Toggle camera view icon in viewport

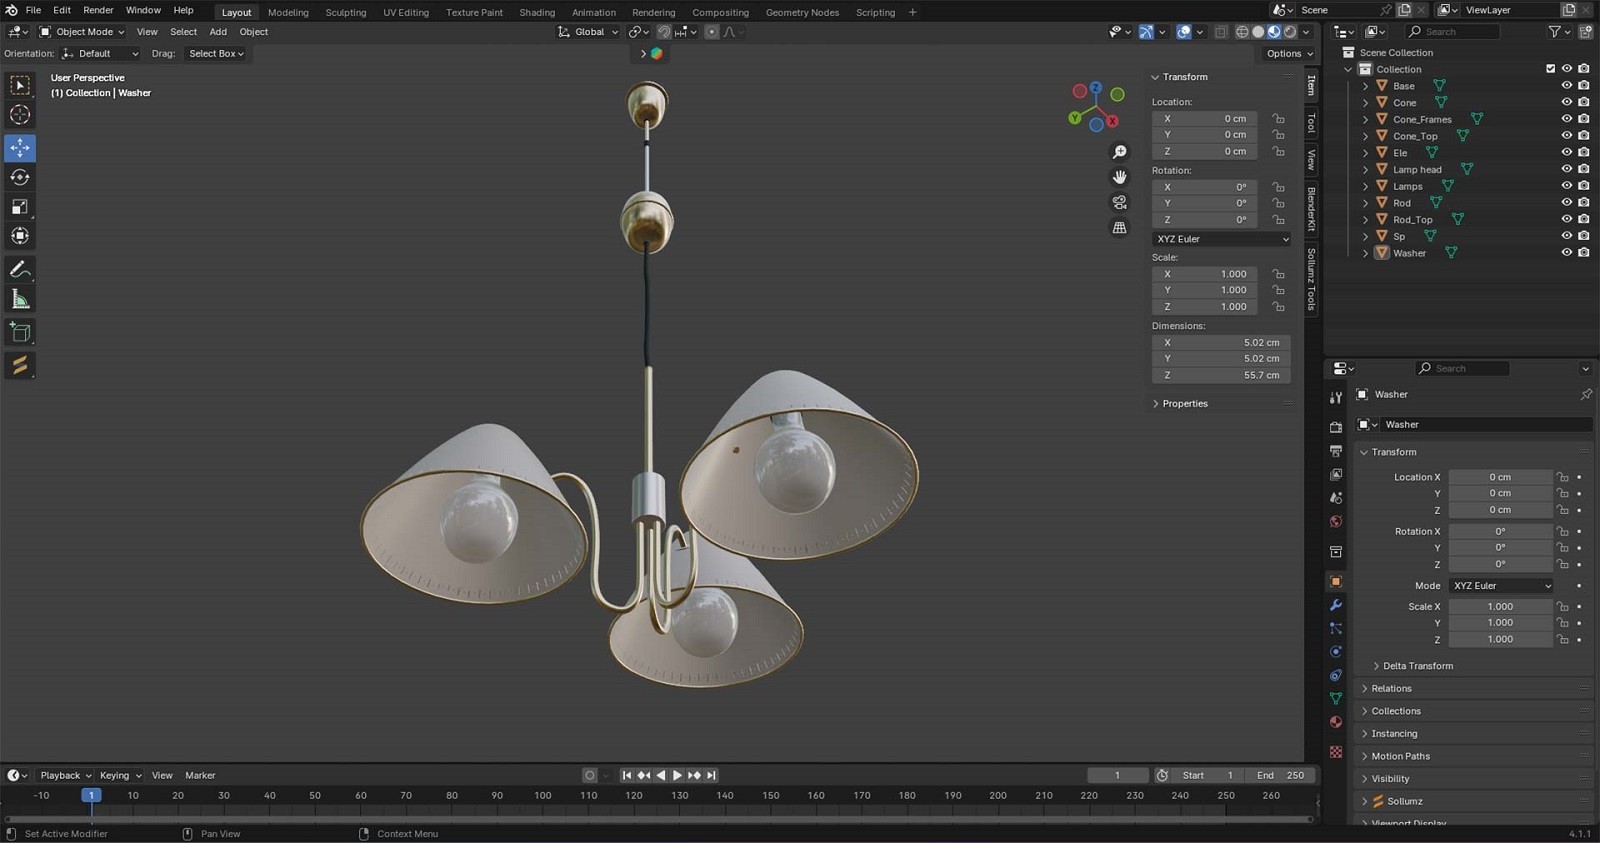coord(1120,202)
